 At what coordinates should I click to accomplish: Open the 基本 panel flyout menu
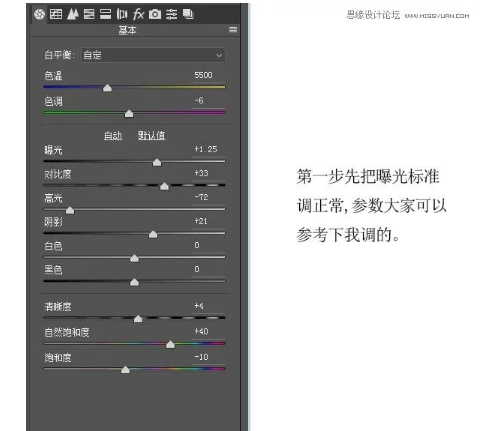click(233, 30)
